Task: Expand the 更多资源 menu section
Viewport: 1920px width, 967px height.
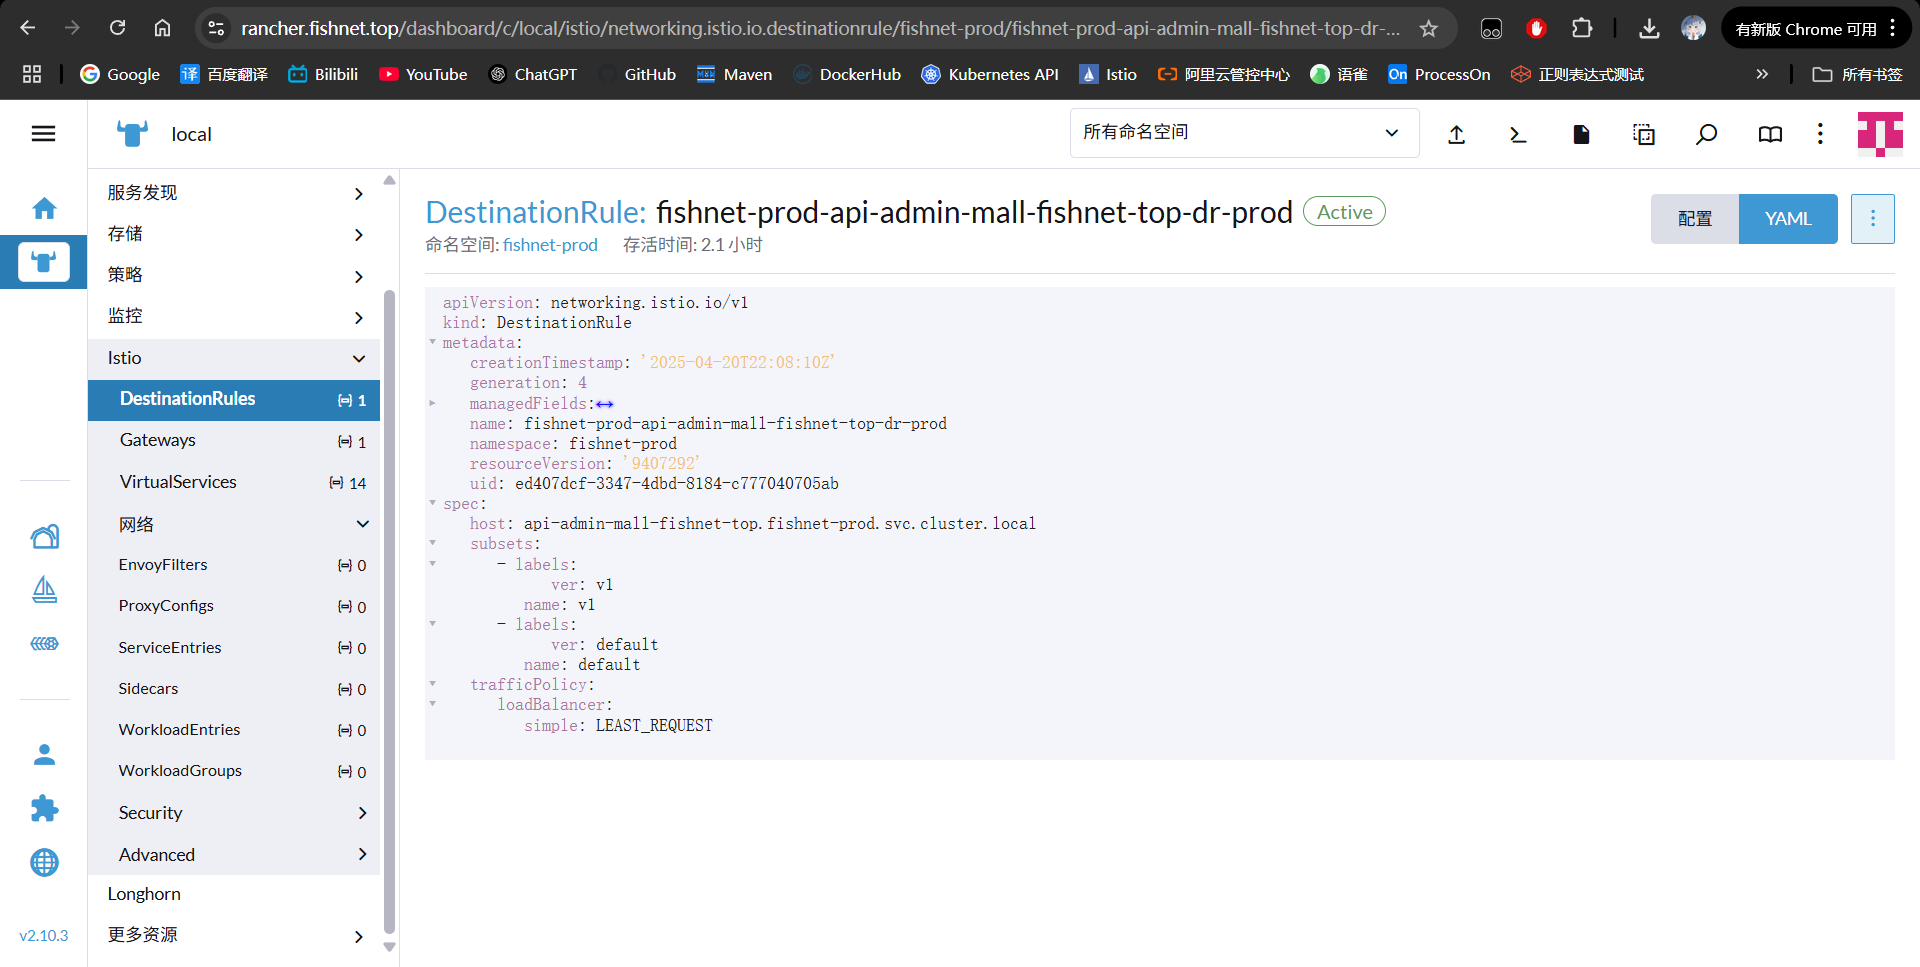Action: [234, 935]
